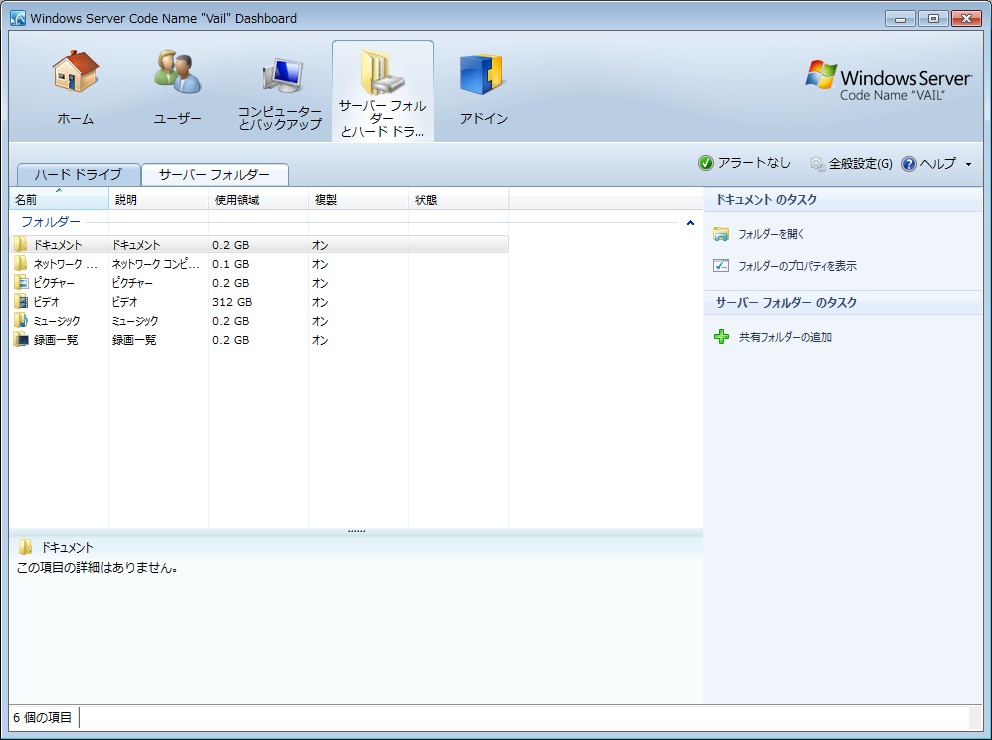Open the ユーザー (Users) section icon
992x740 pixels.
(x=177, y=74)
